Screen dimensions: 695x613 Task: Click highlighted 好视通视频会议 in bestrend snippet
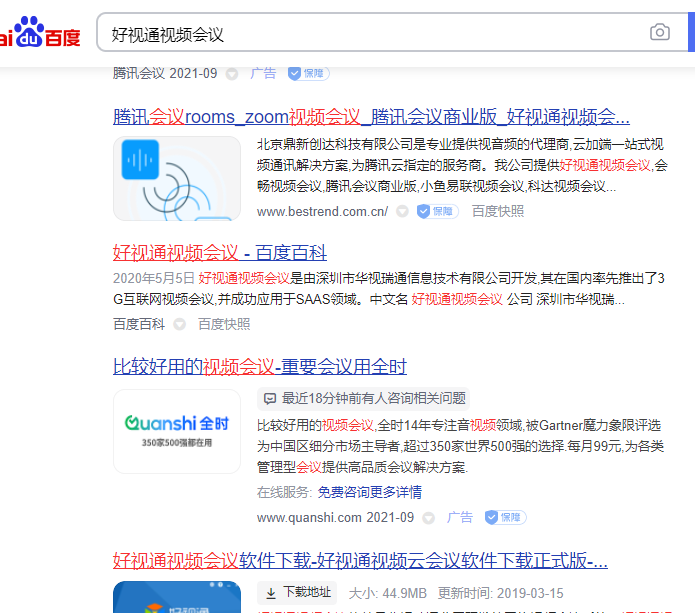click(x=605, y=165)
